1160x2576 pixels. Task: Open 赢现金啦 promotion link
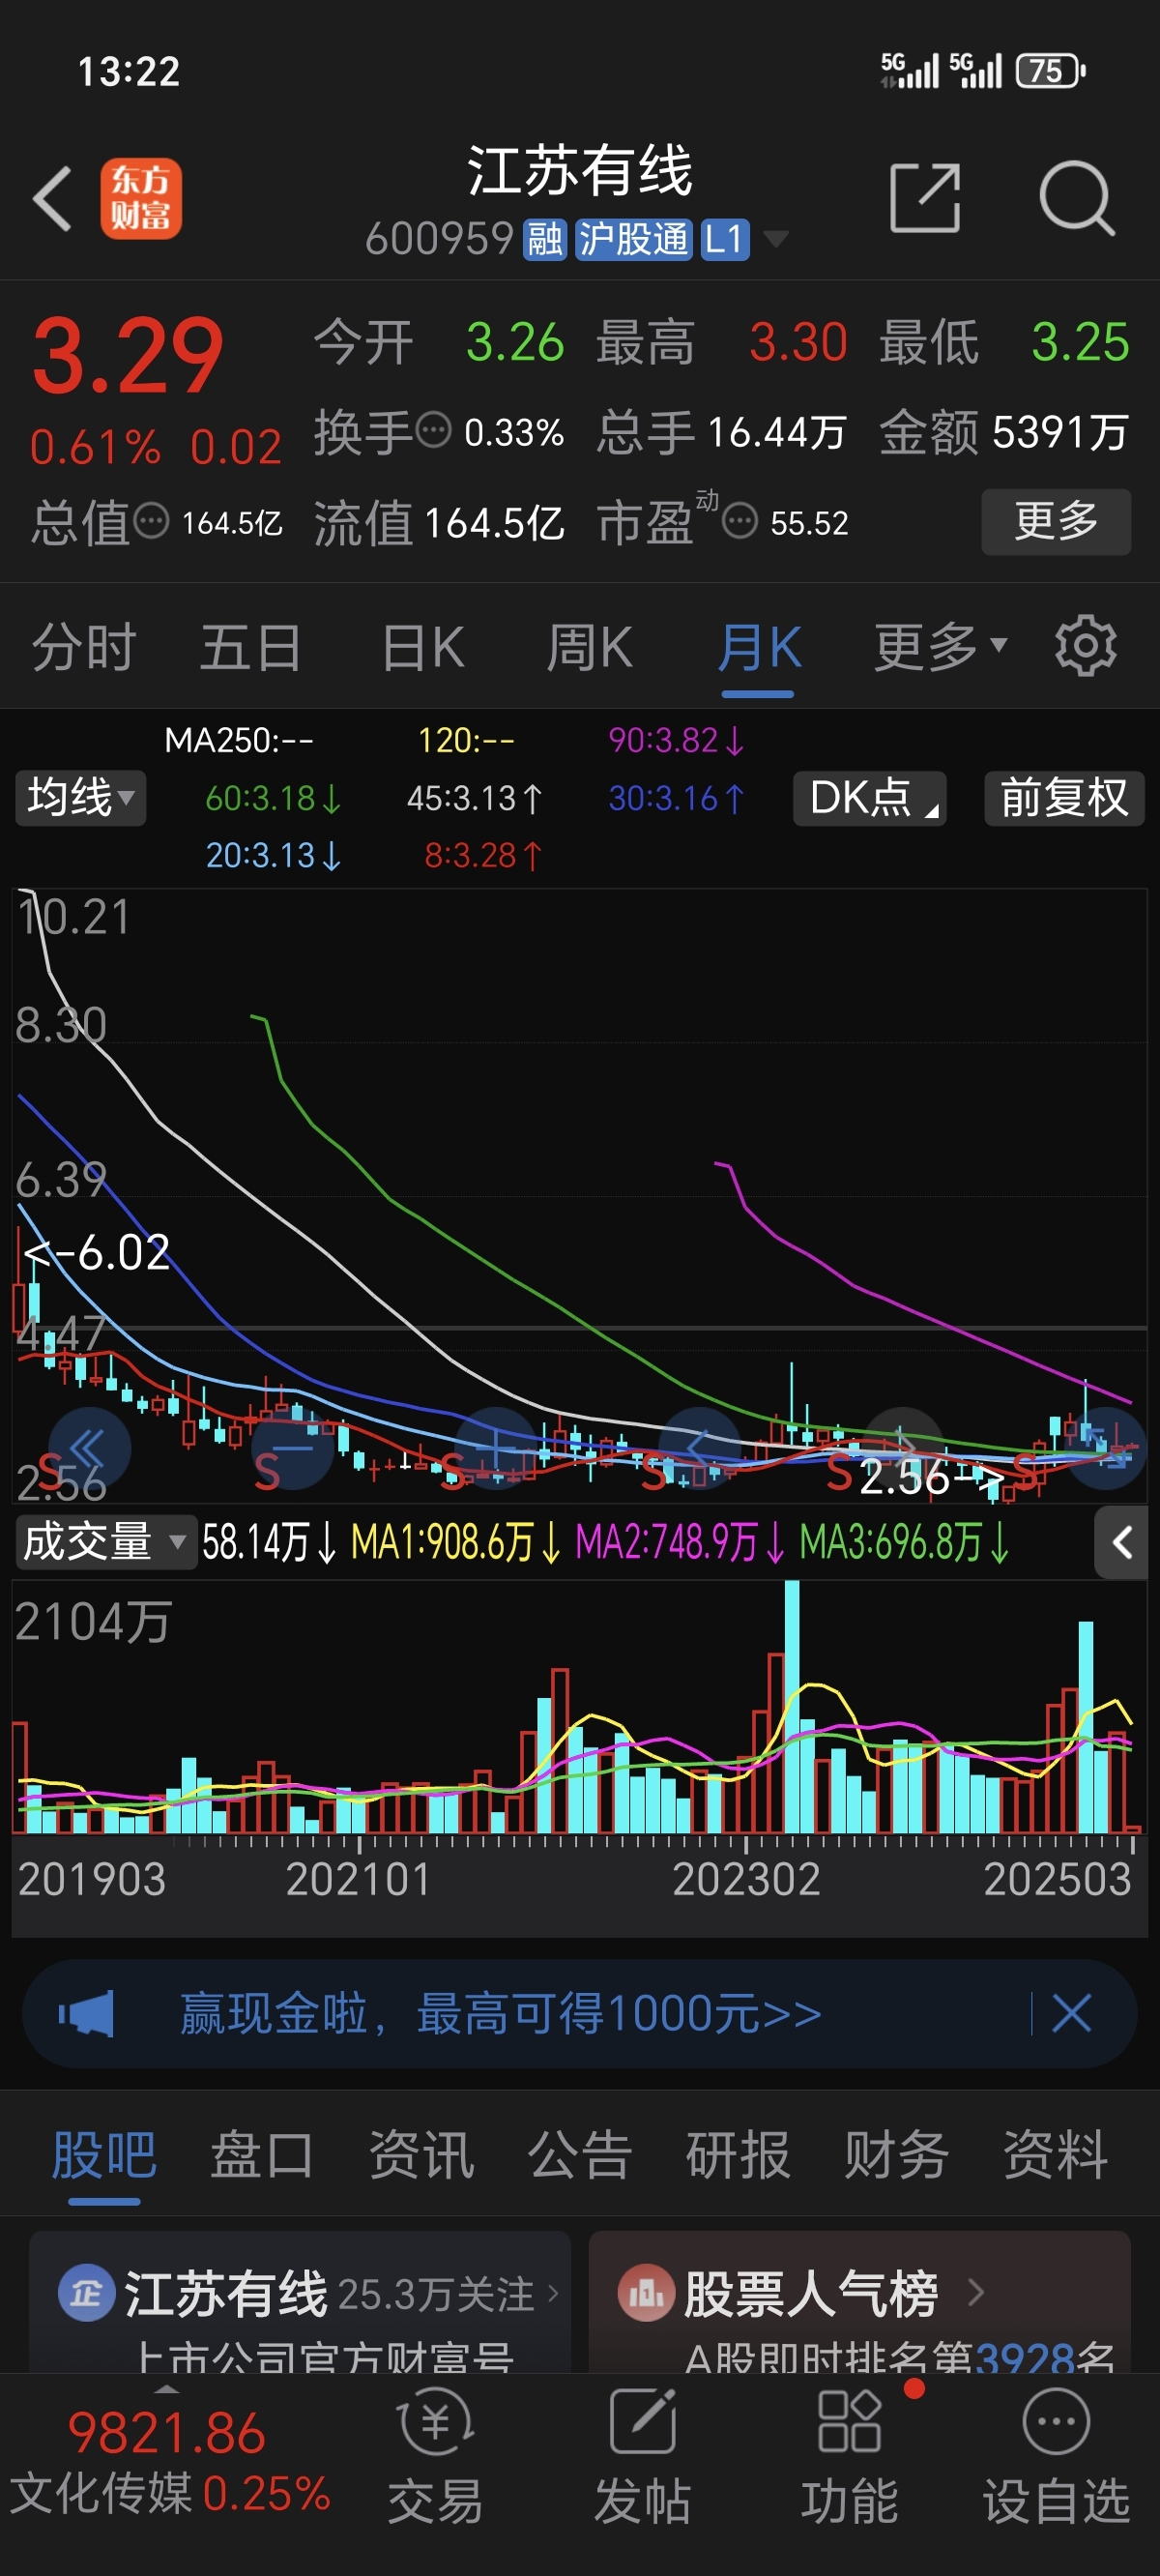pos(500,2013)
